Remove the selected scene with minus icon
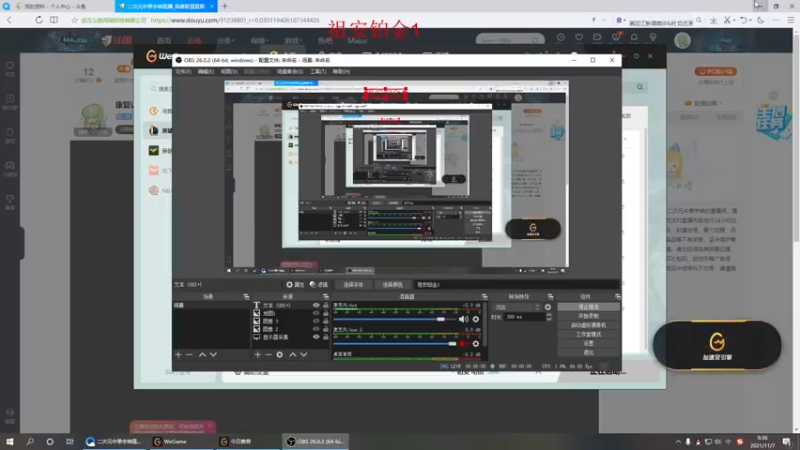 pos(189,354)
